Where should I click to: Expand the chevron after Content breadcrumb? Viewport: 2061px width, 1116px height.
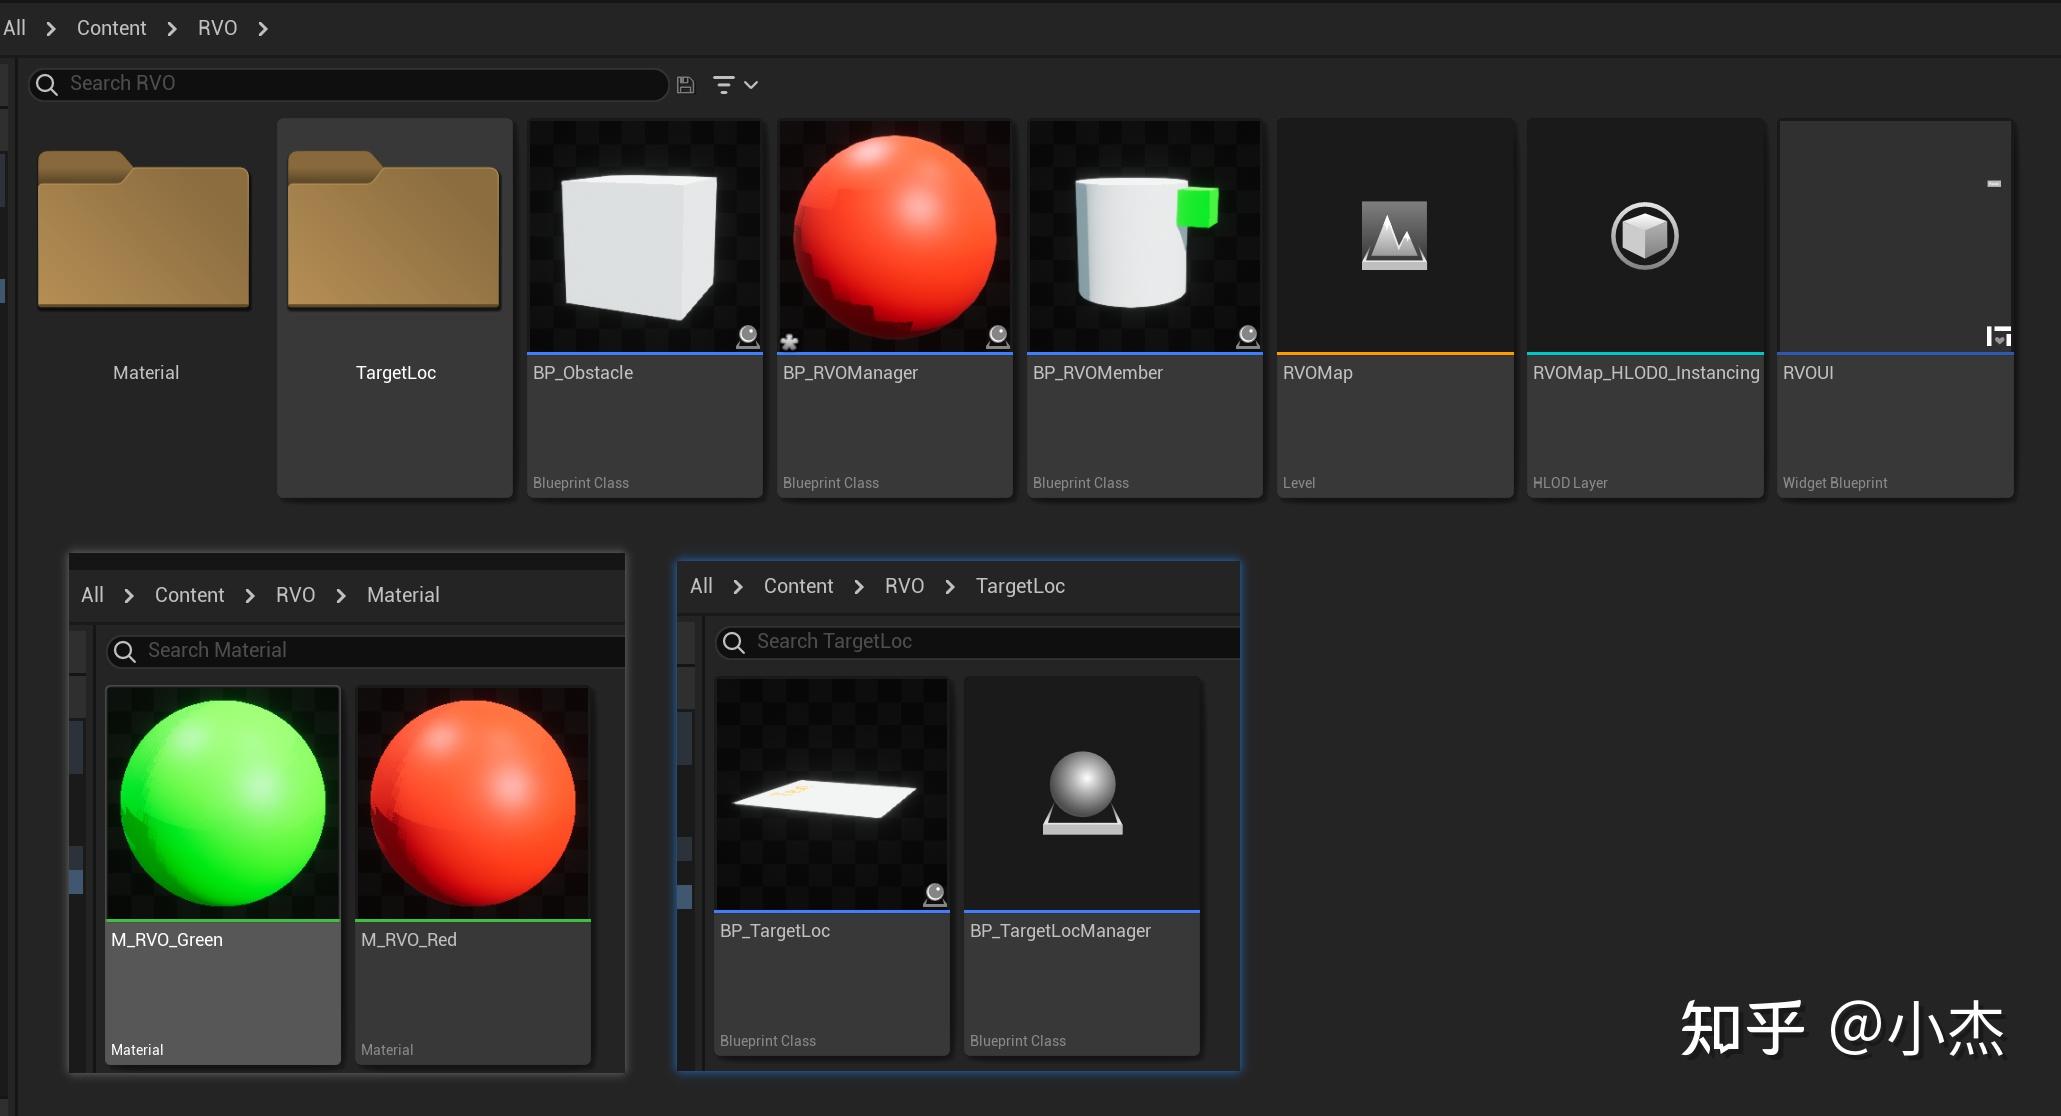[x=172, y=29]
